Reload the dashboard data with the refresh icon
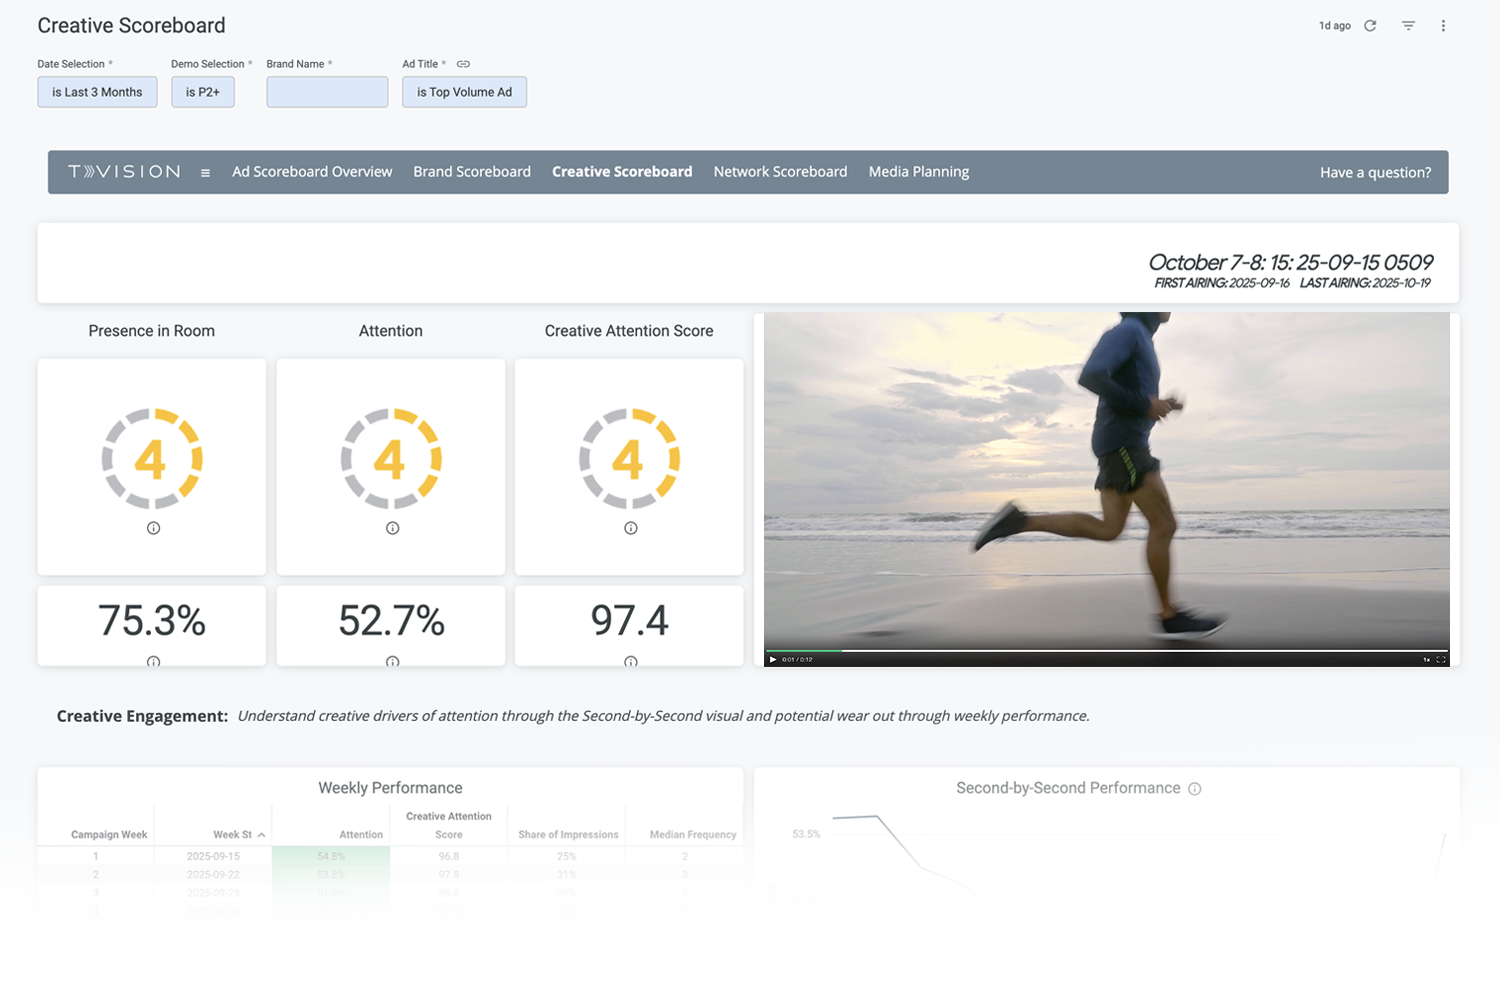Image resolution: width=1500 pixels, height=1000 pixels. pos(1370,26)
